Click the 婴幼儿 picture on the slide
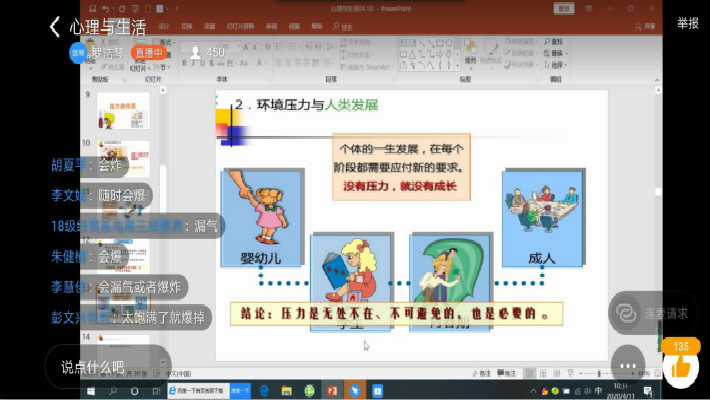 [264, 215]
